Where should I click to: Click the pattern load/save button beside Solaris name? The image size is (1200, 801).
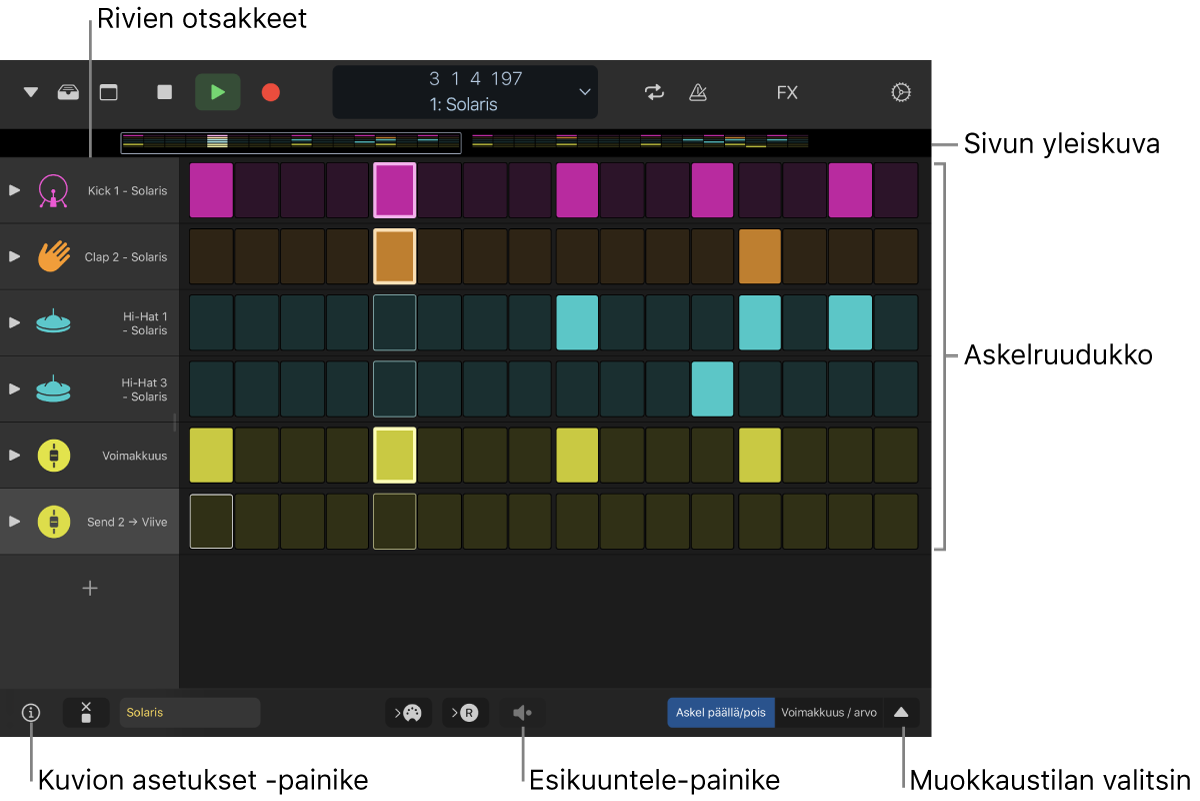86,712
